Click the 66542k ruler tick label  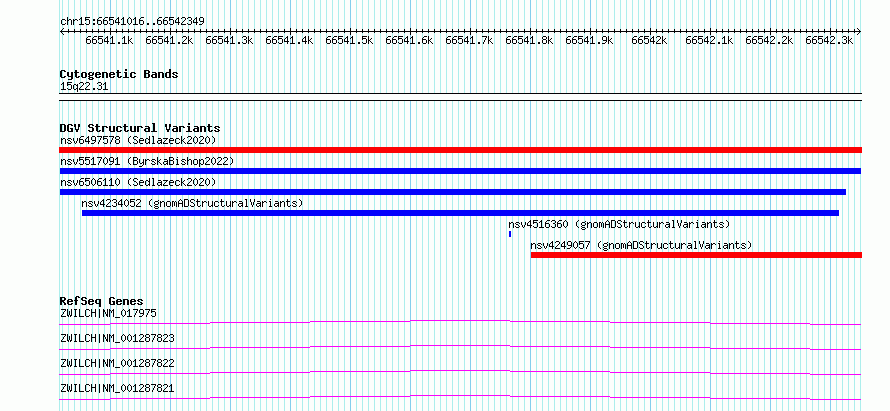tap(649, 41)
